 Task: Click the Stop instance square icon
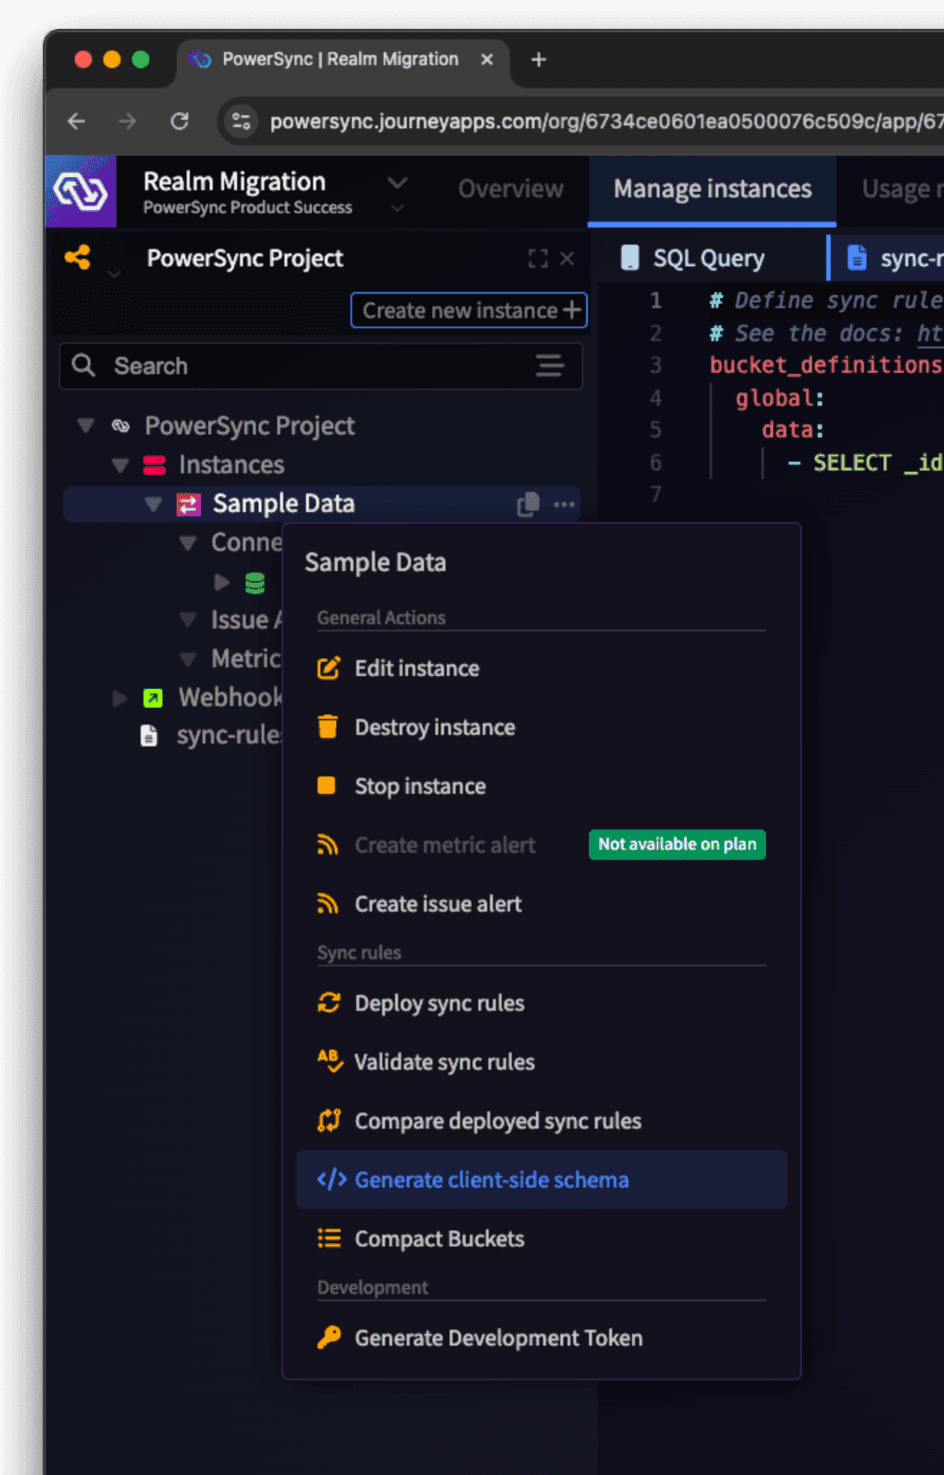326,786
